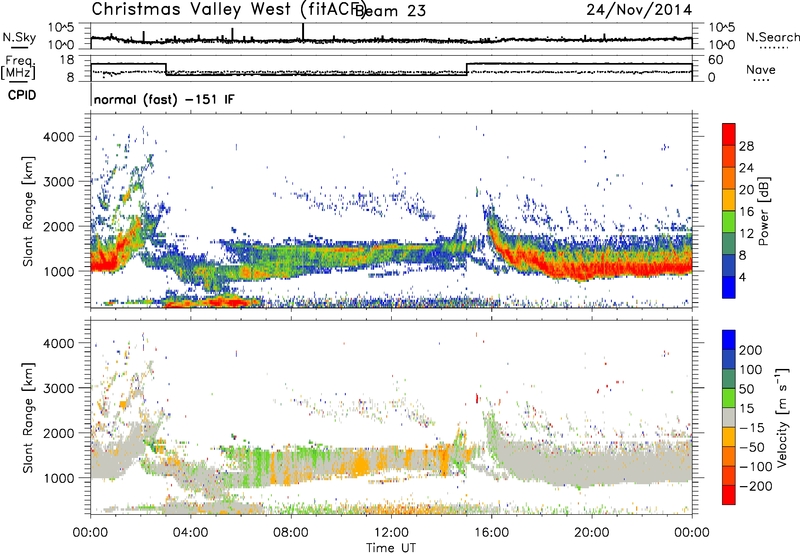The height and width of the screenshot is (554, 800).
Task: Click the velocity panel 'Slant Range [km]' label
Action: point(28,417)
